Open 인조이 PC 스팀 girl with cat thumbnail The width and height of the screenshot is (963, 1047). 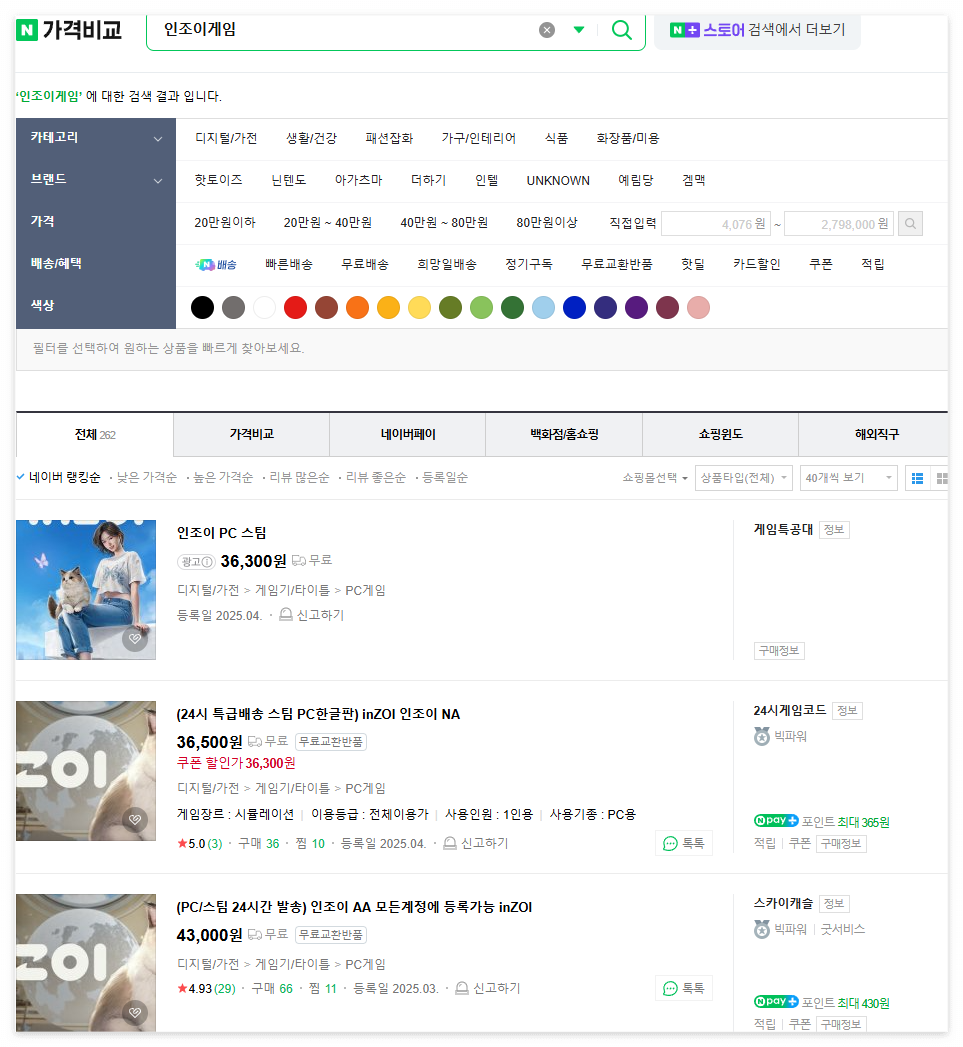86,590
